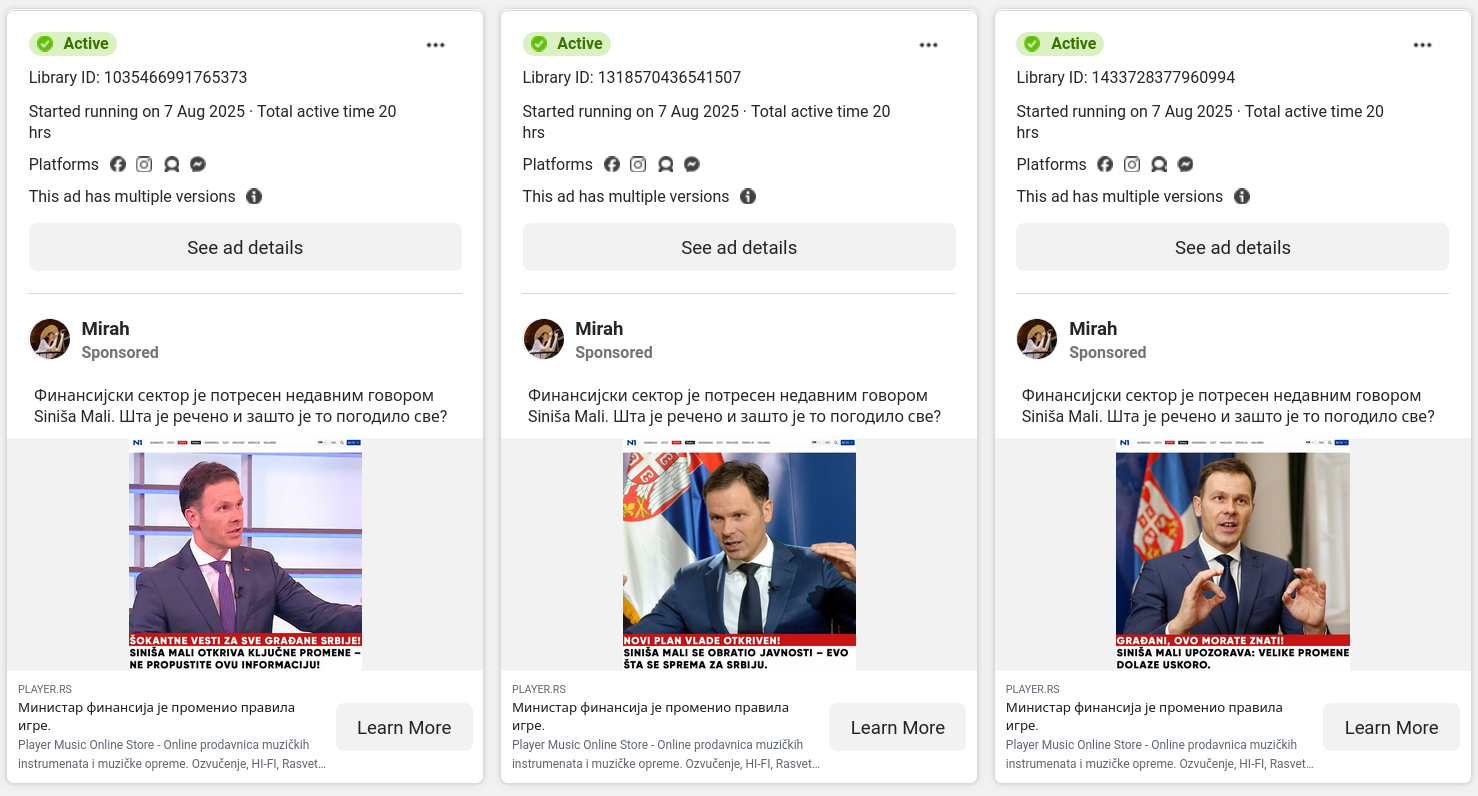The image size is (1478, 796).
Task: Open three-dots menu on second ad card
Action: pos(929,45)
